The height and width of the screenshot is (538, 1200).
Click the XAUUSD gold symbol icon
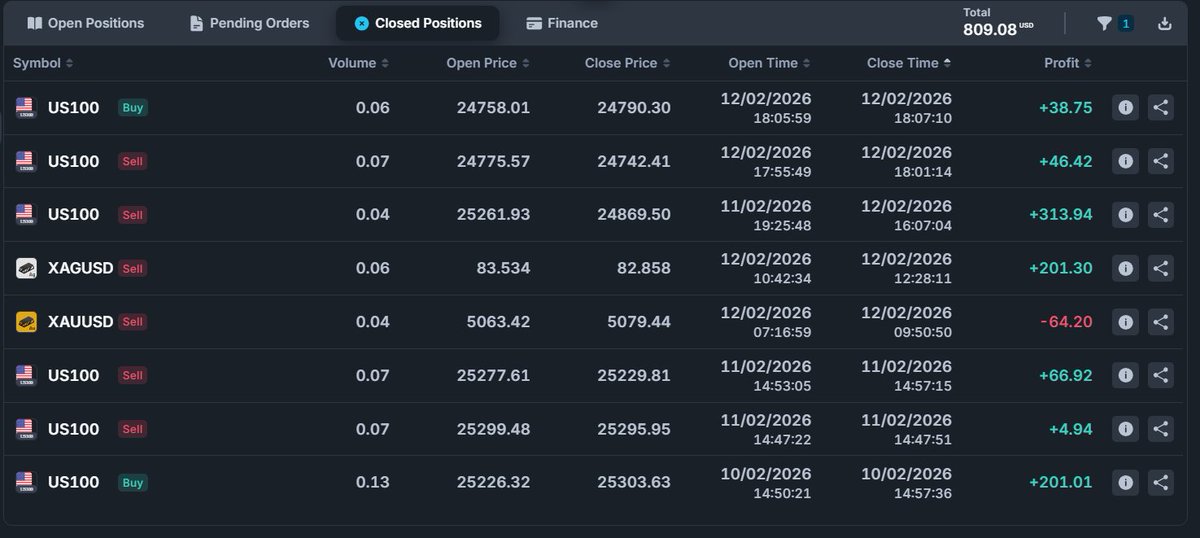26,322
